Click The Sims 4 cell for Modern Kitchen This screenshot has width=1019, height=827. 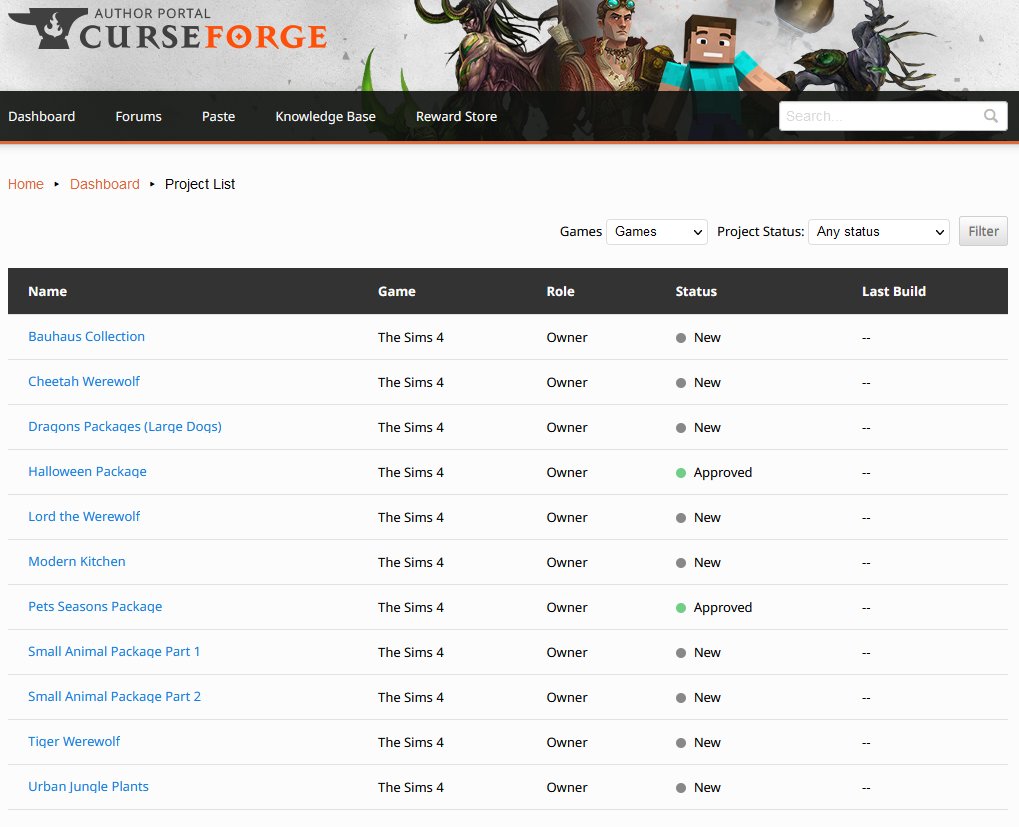pos(411,562)
